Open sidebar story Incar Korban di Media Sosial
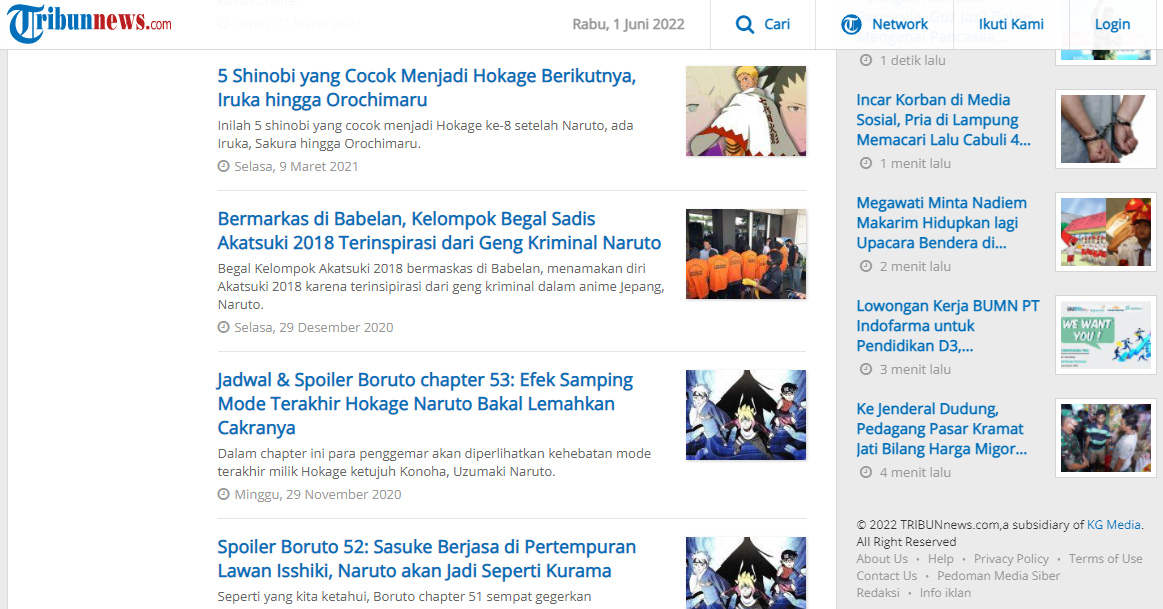The width and height of the screenshot is (1163, 609). coord(943,119)
